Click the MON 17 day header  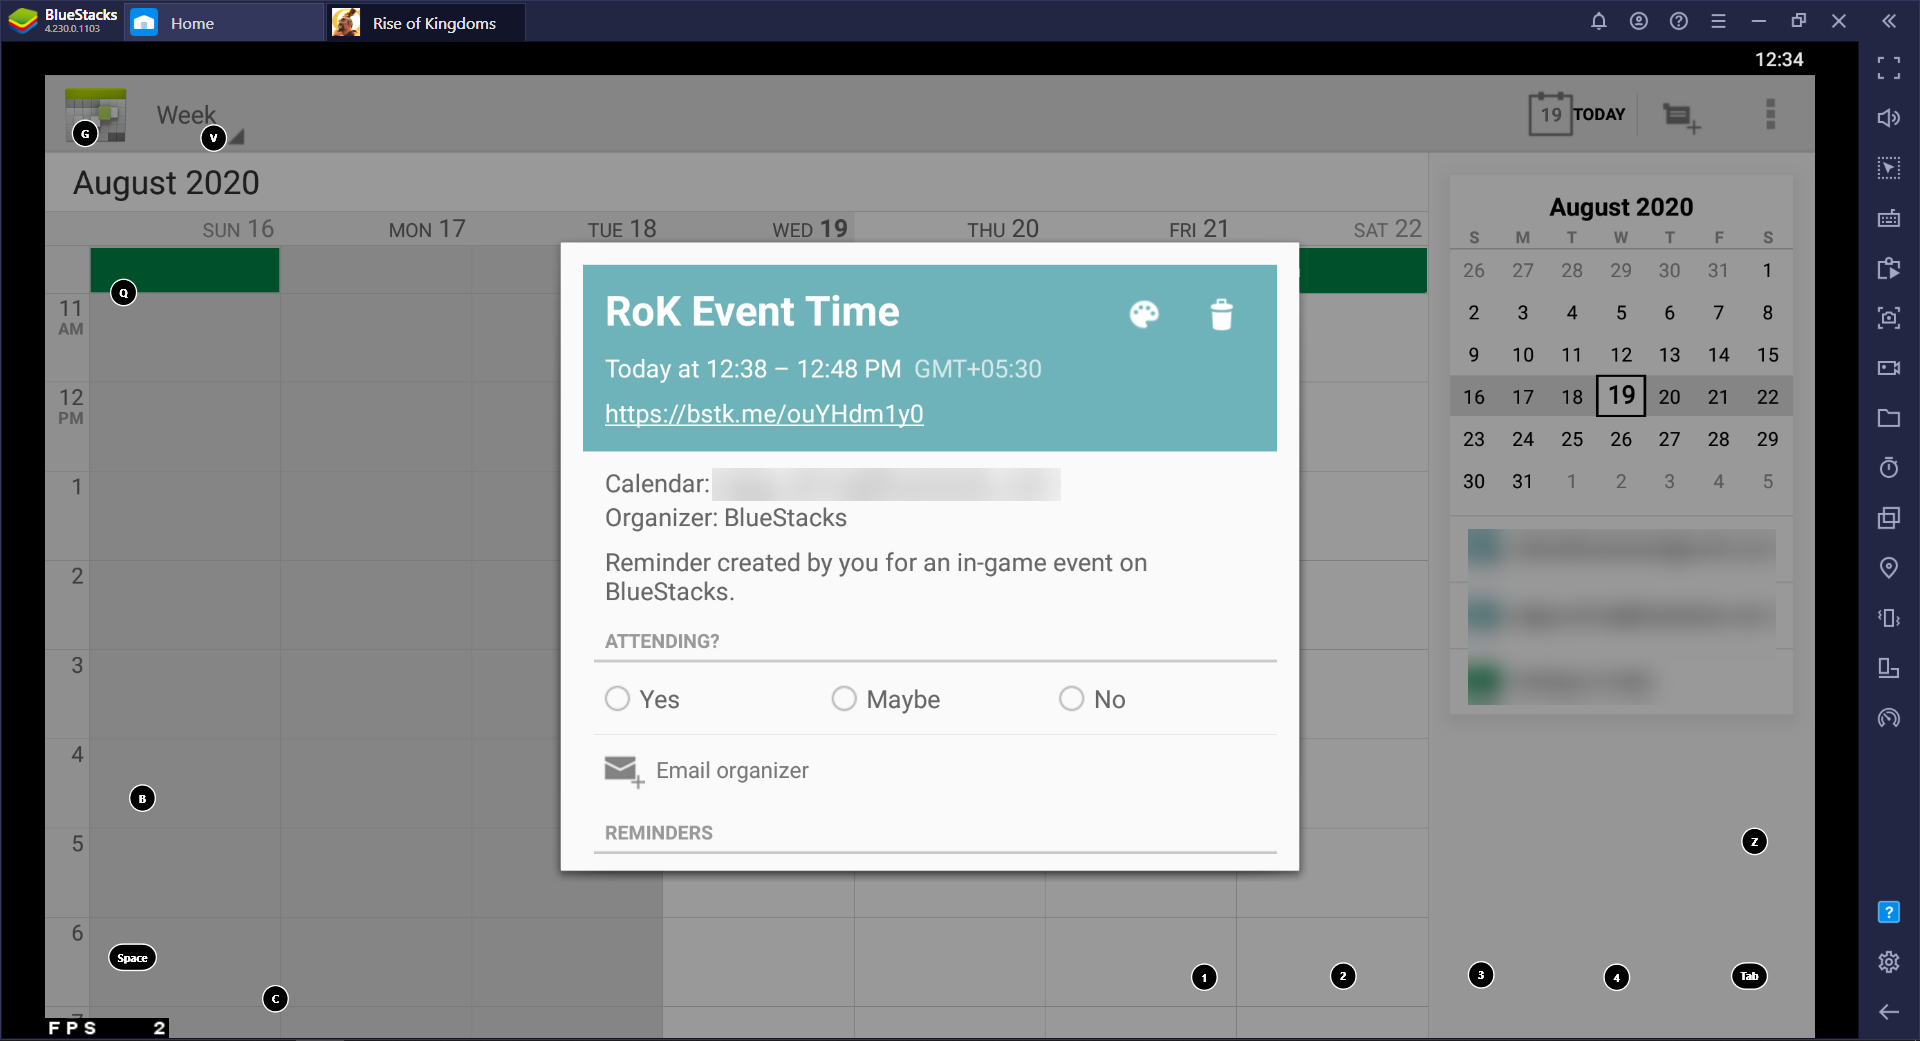[x=427, y=229]
